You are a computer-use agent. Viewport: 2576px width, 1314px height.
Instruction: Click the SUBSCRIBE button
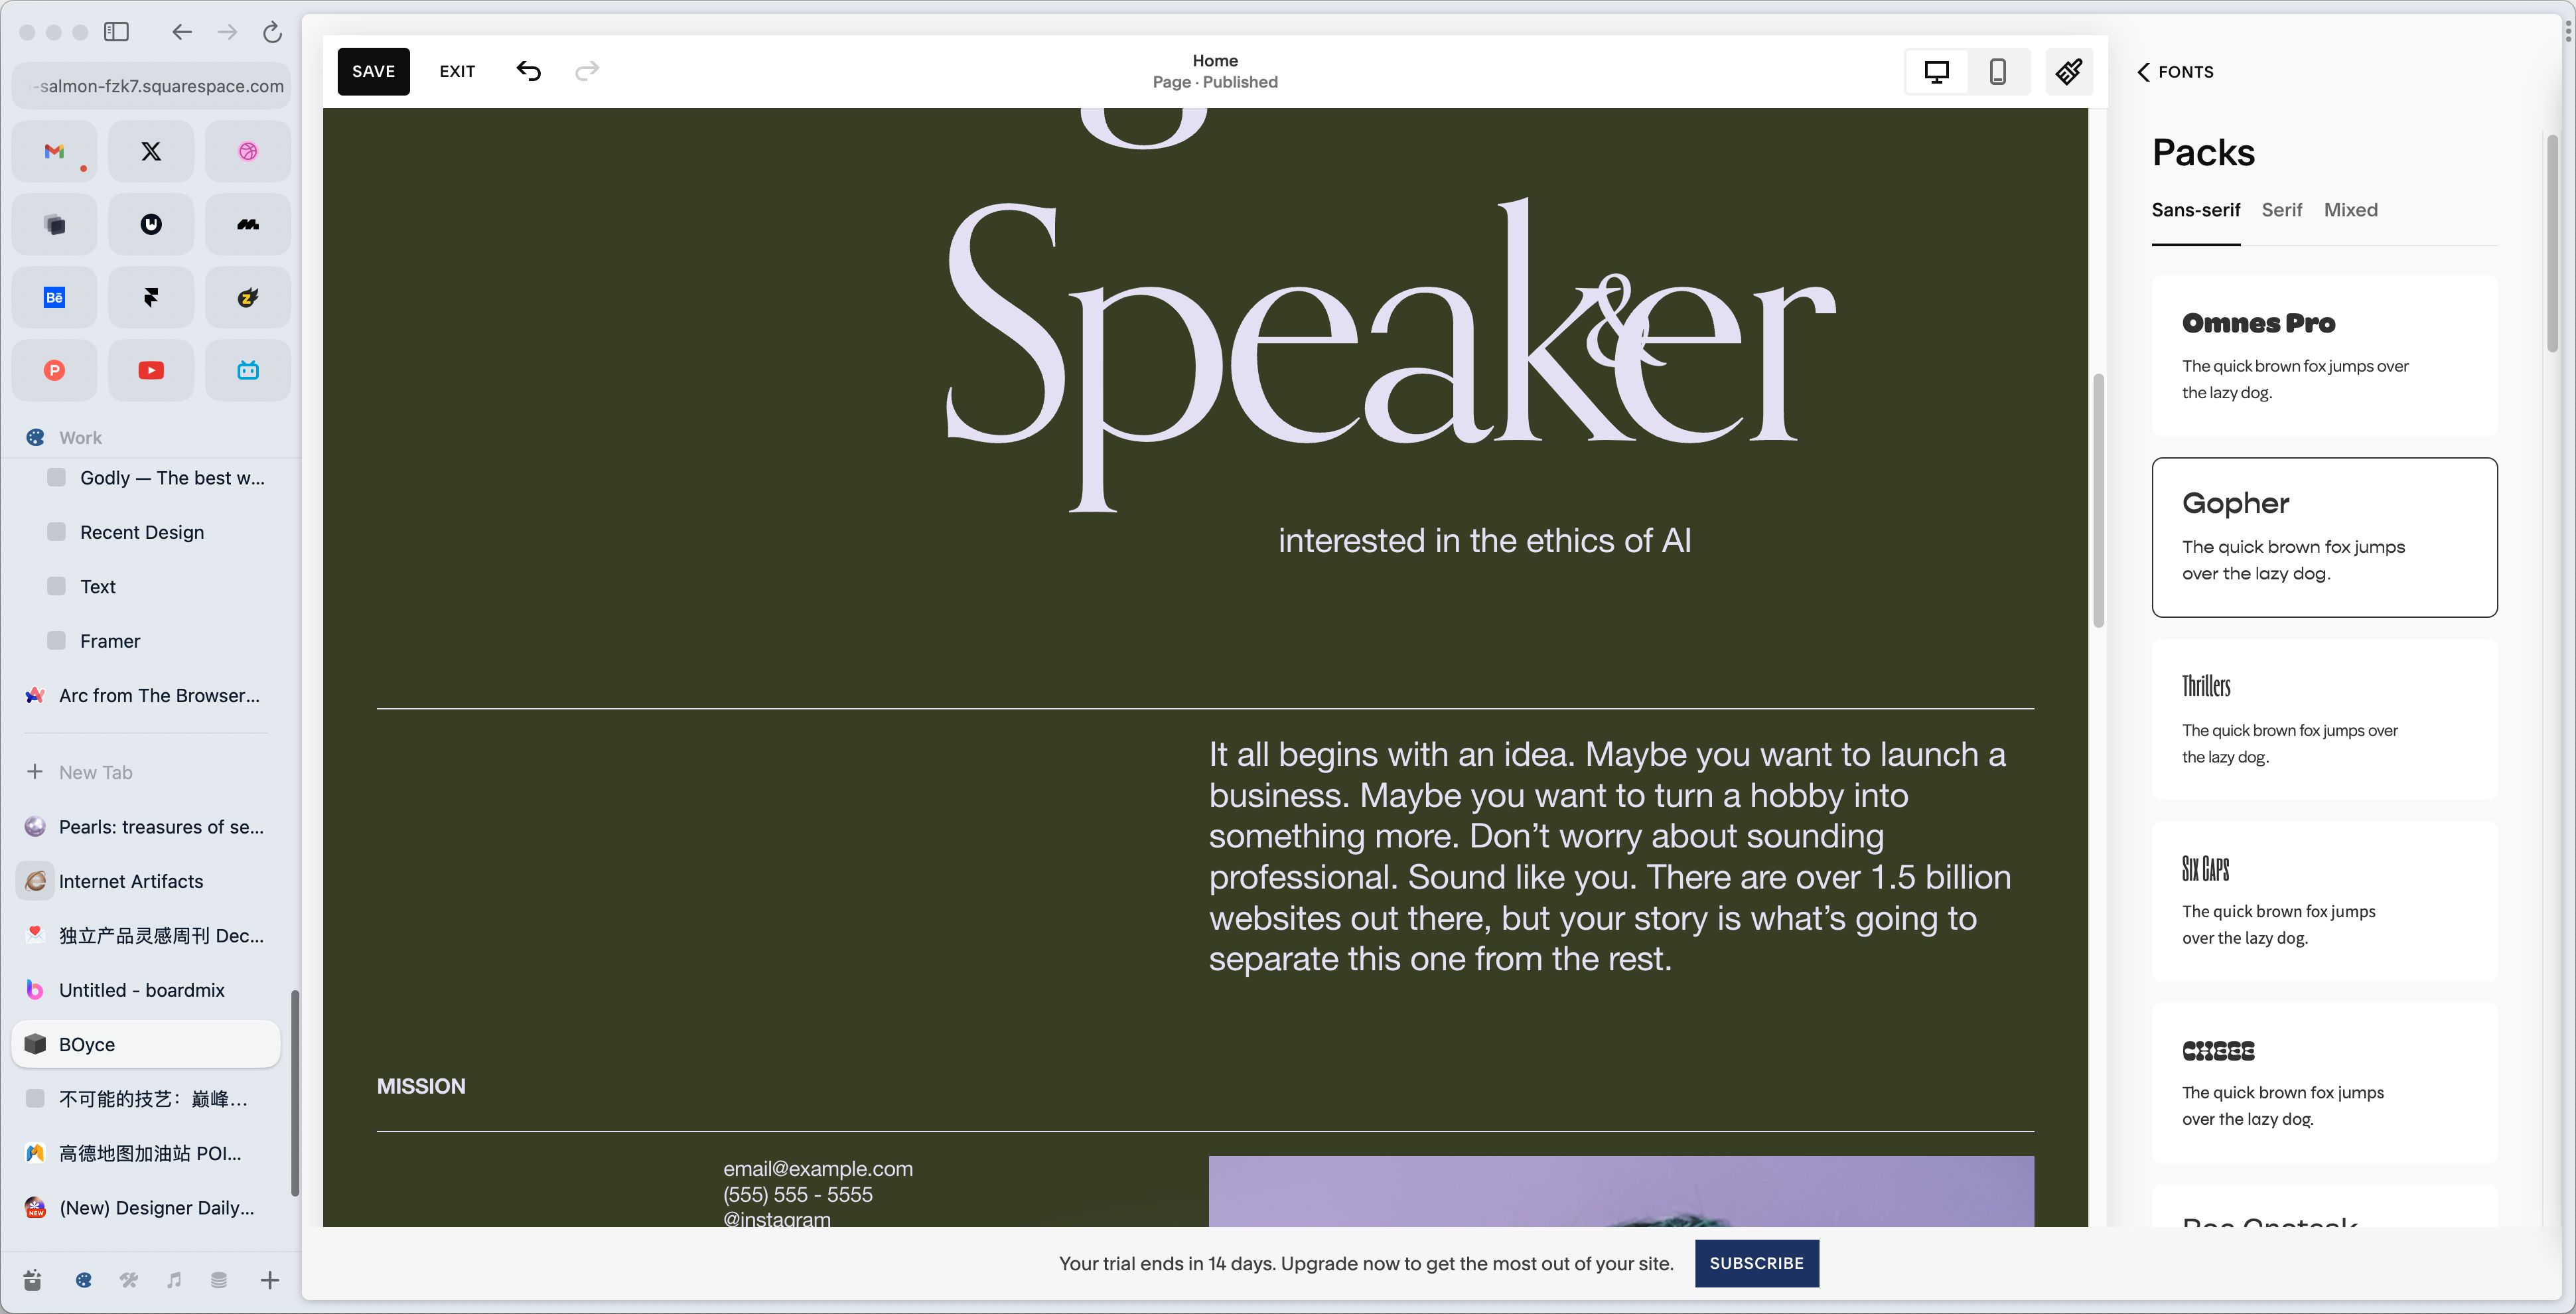(x=1756, y=1263)
